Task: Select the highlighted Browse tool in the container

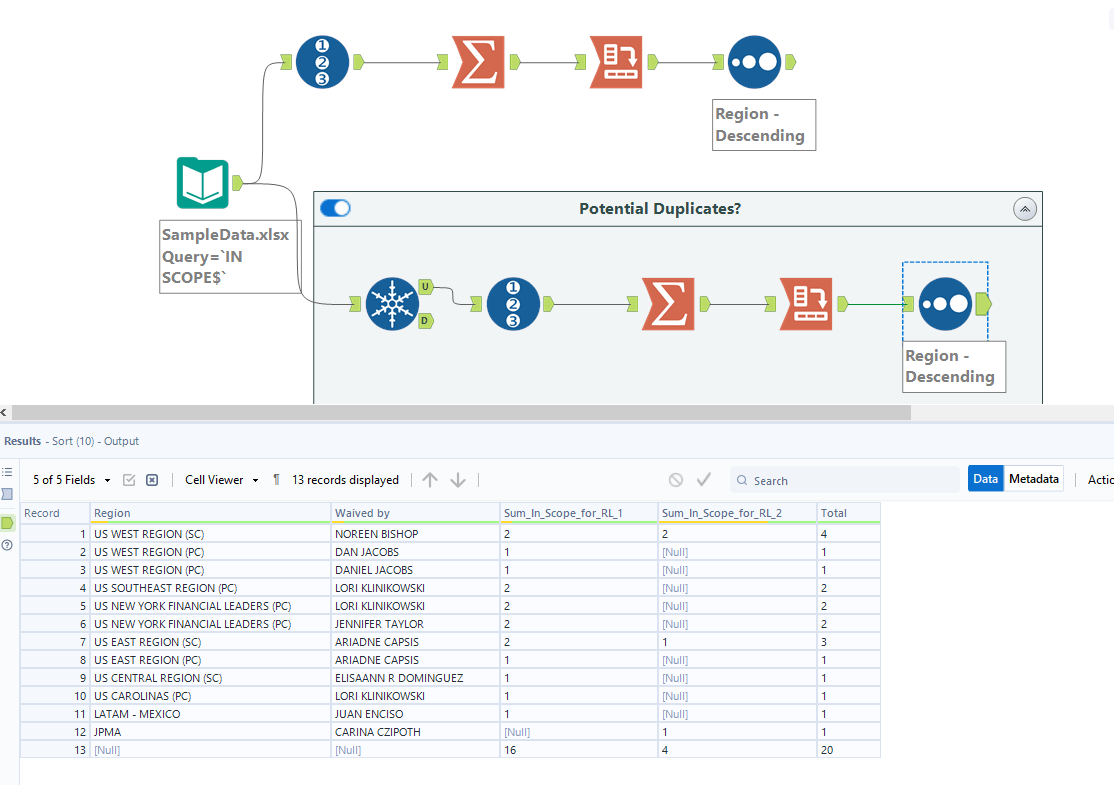Action: click(944, 303)
